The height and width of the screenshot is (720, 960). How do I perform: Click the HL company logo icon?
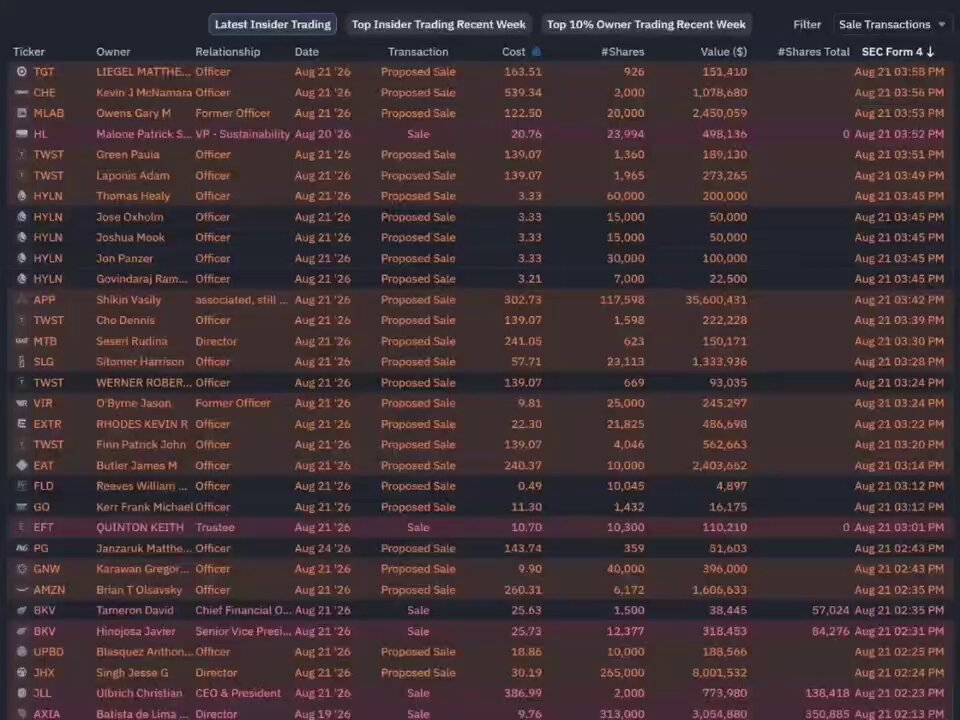(x=21, y=134)
